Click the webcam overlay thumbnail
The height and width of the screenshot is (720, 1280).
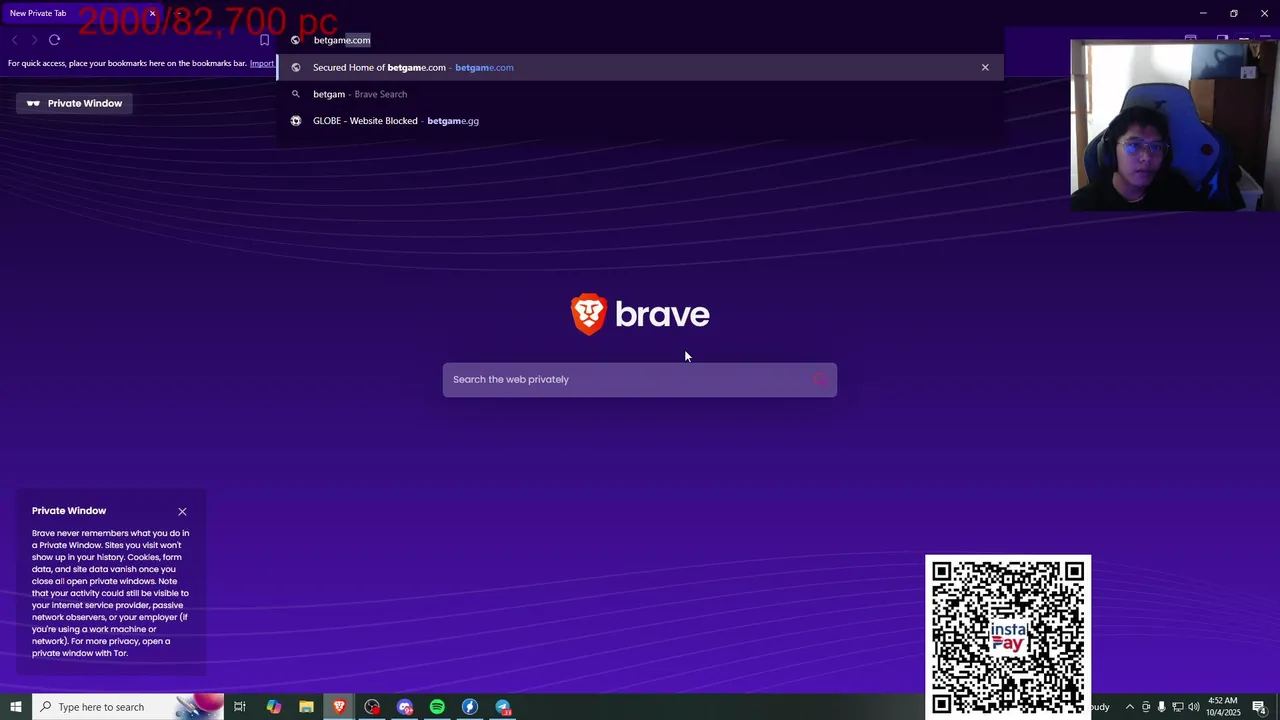1175,125
